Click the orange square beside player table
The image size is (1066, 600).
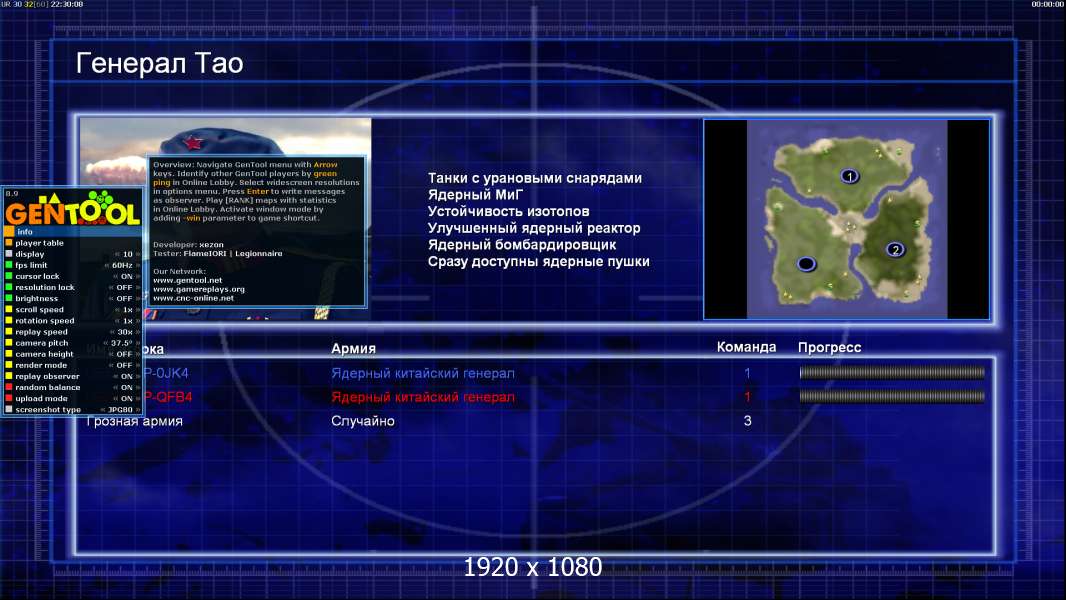coord(9,243)
